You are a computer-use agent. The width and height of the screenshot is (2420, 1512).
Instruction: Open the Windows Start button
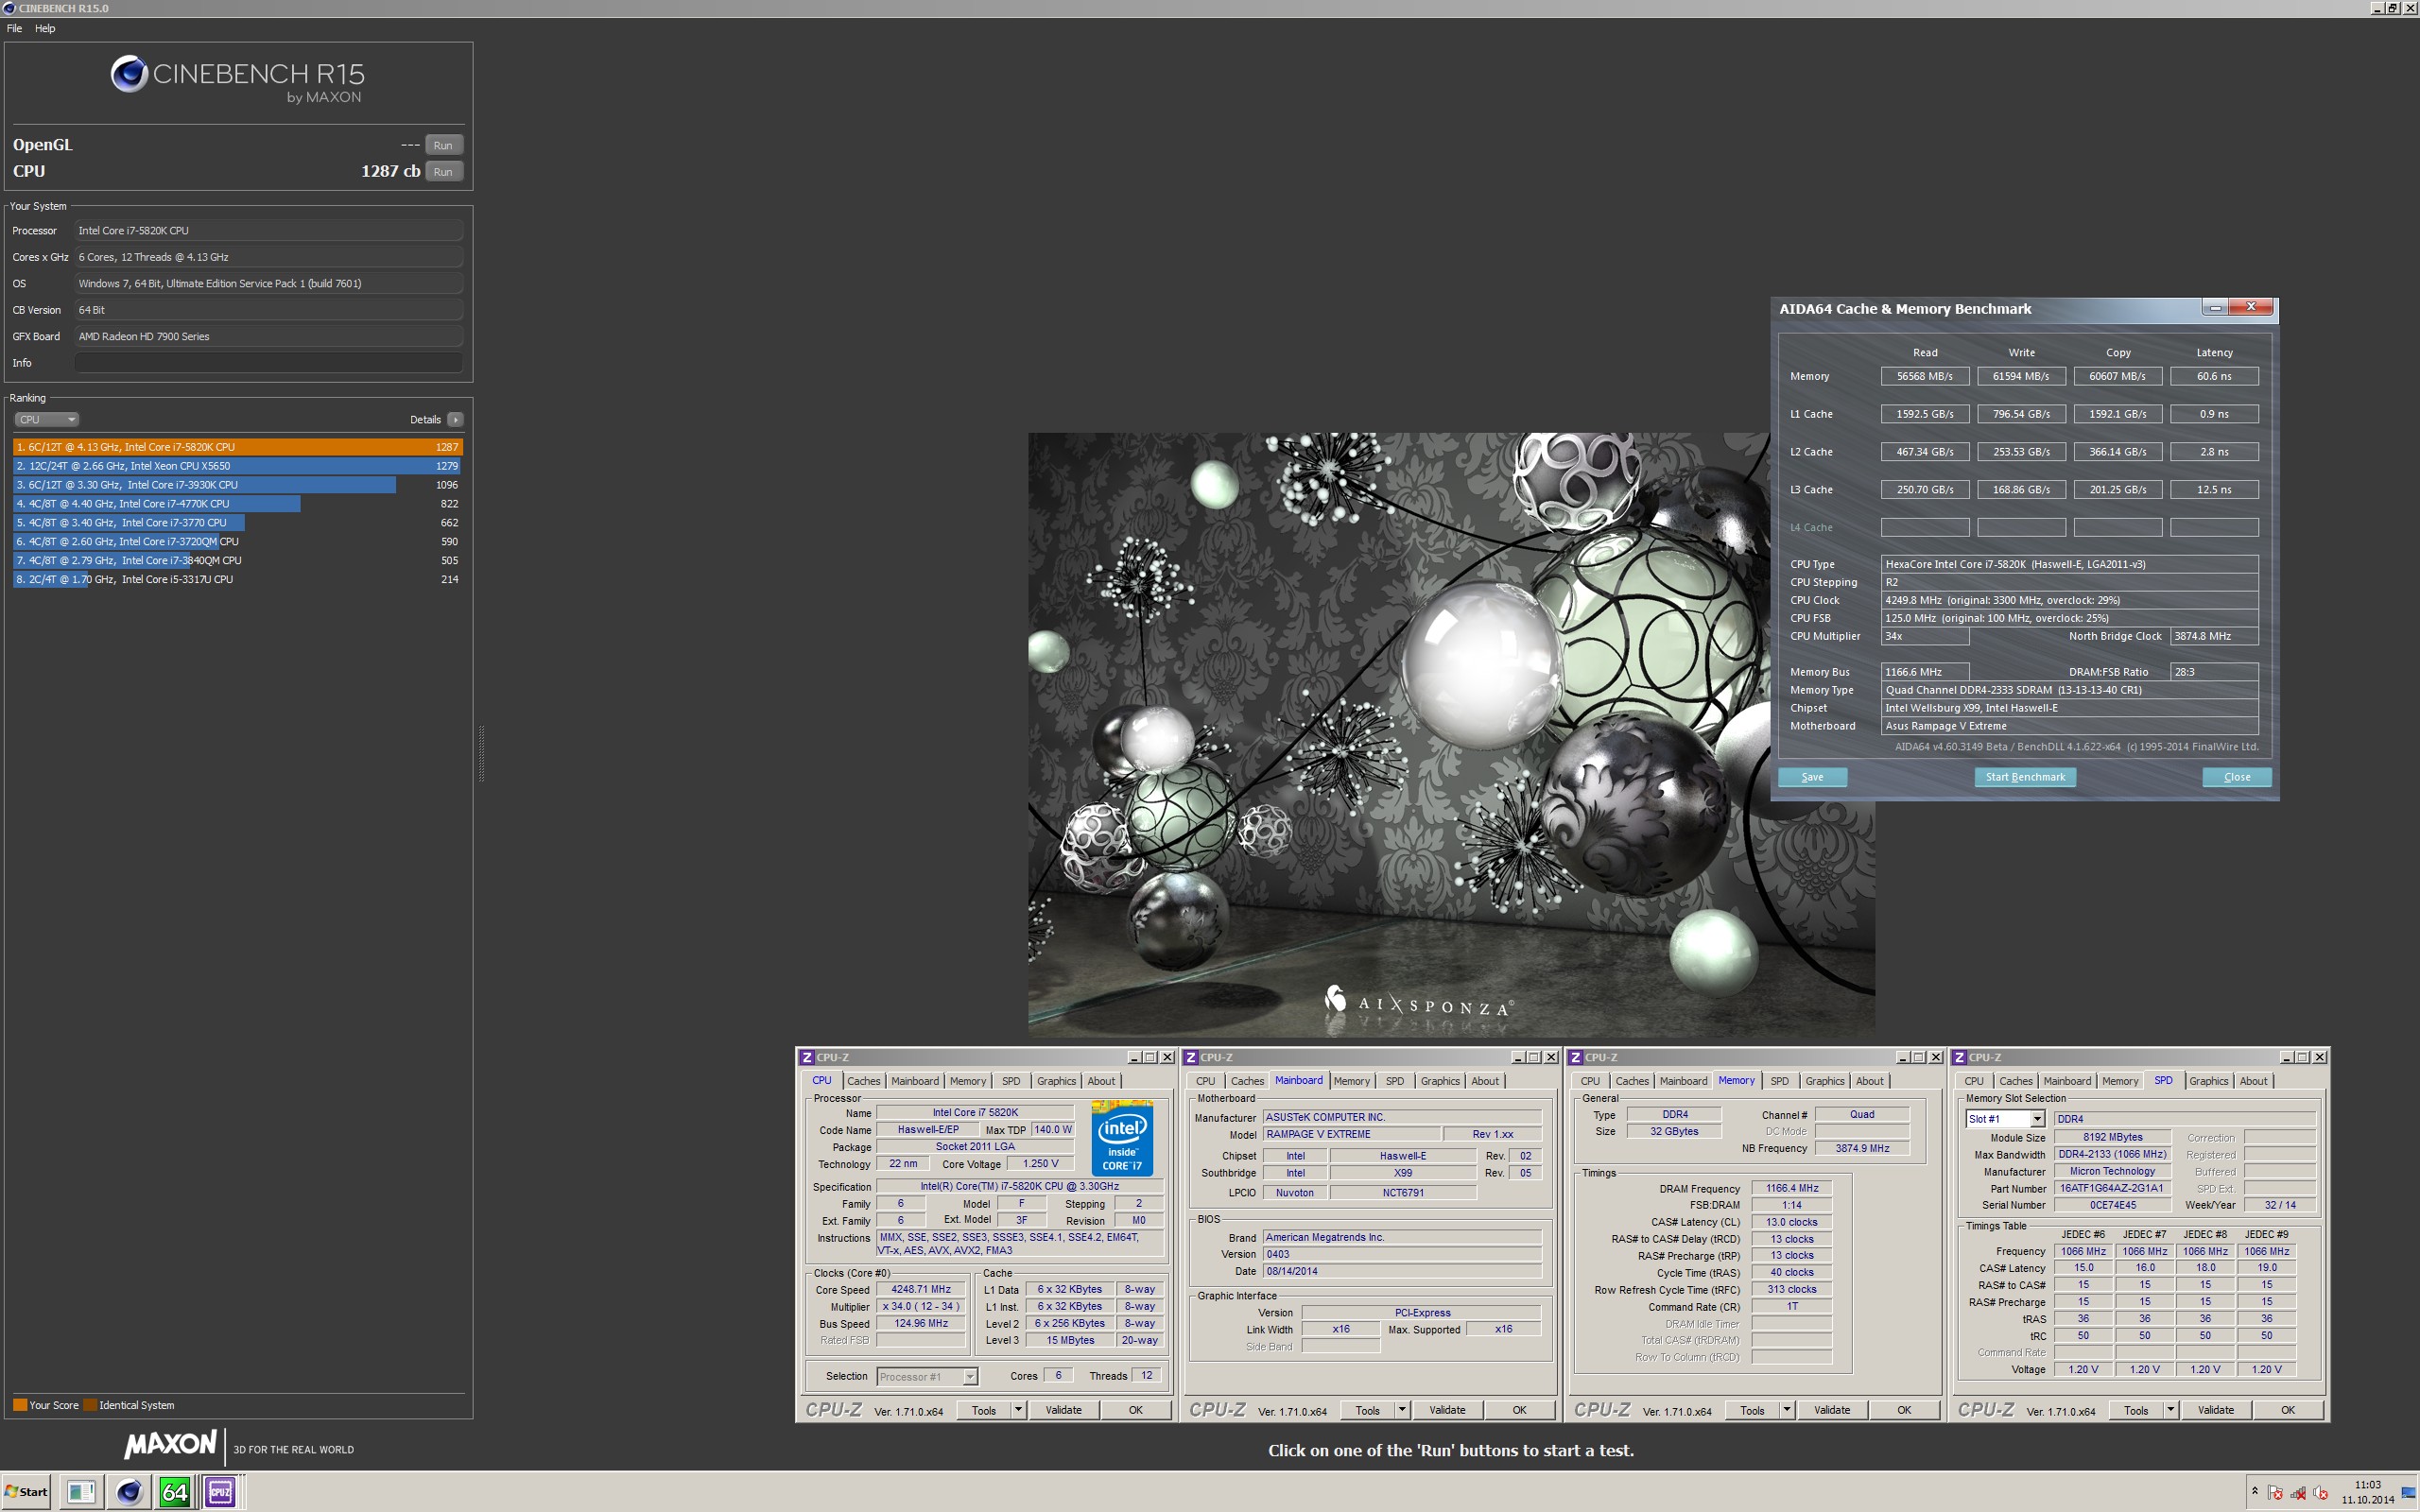pyautogui.click(x=27, y=1492)
